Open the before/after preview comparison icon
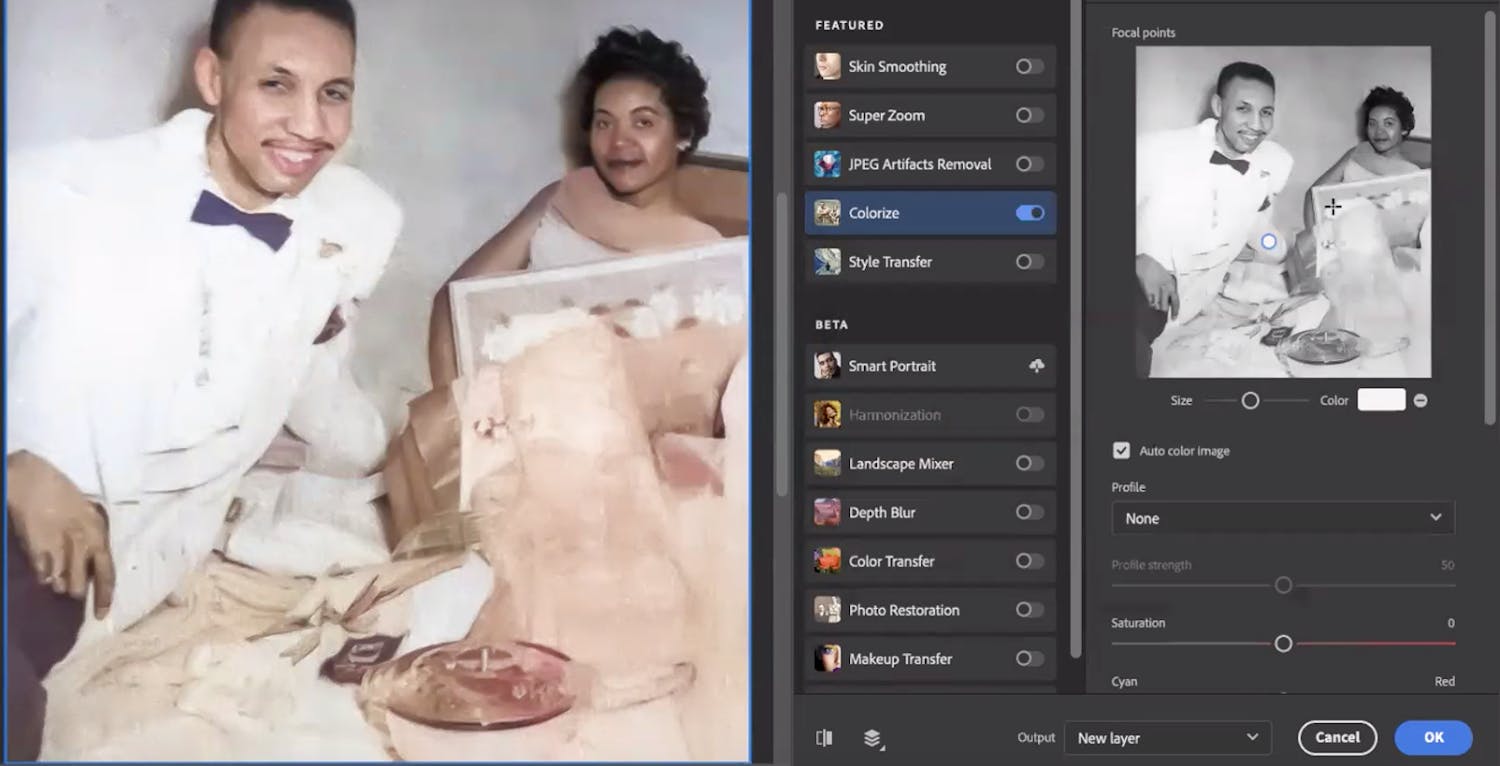The height and width of the screenshot is (766, 1500). coord(823,738)
